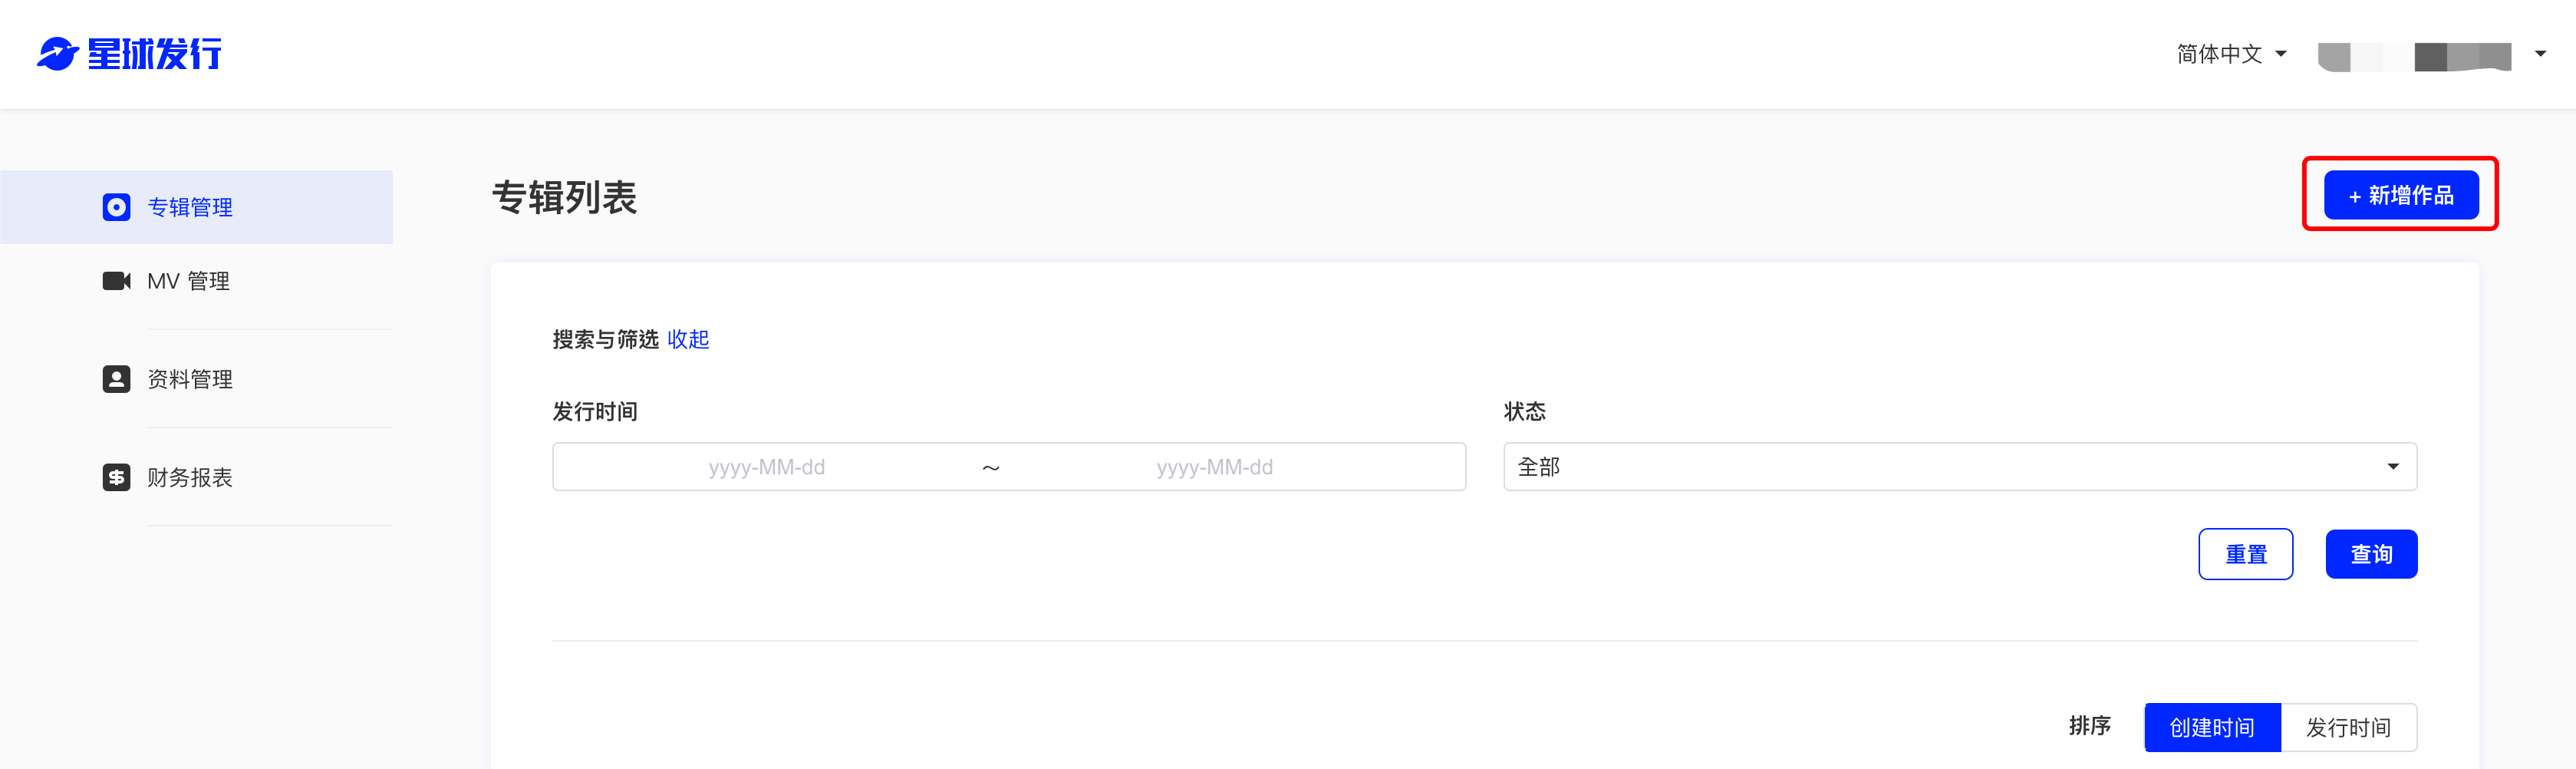The height and width of the screenshot is (769, 2576).
Task: Click the MV 管理 camera icon
Action: 116,281
